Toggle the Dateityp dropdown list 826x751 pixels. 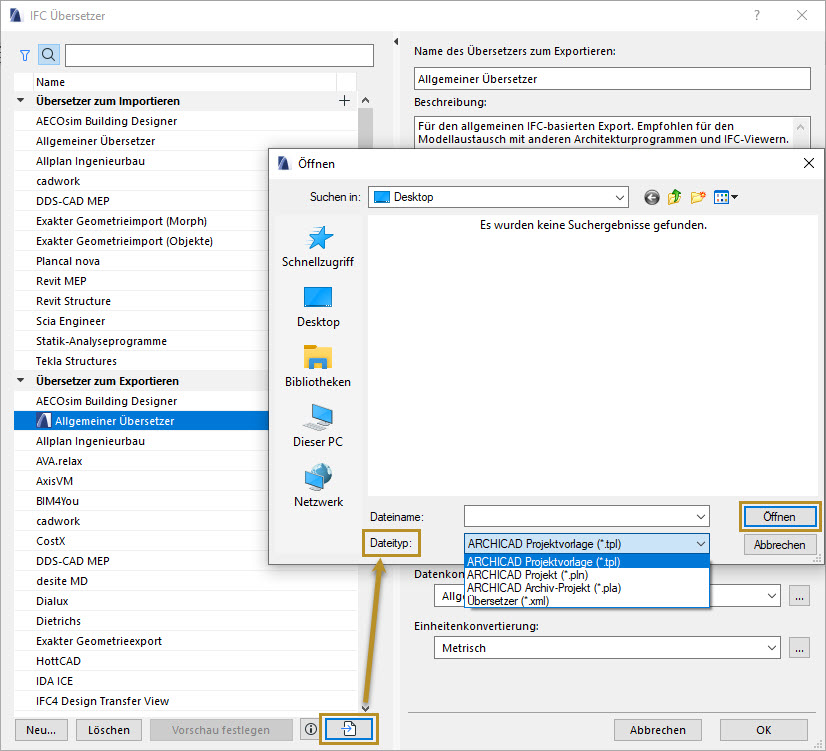586,544
